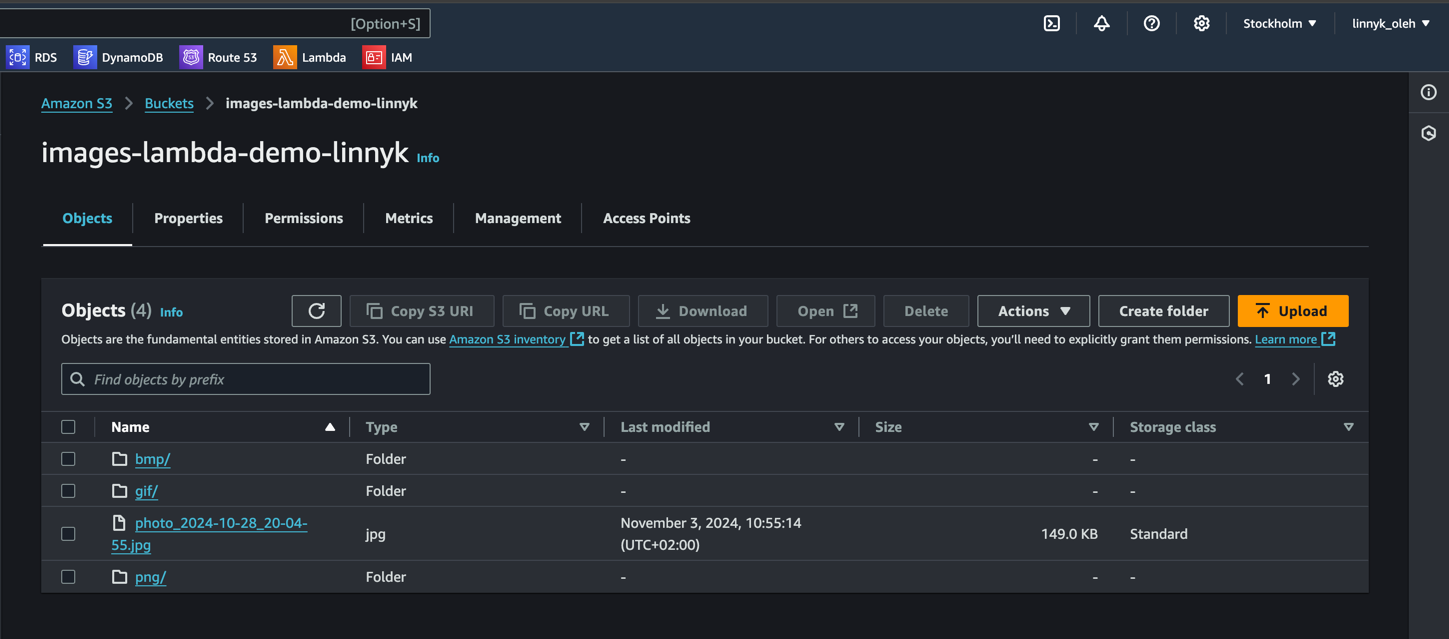Open the DynamoDB service shortcut
The height and width of the screenshot is (639, 1449).
tap(119, 57)
